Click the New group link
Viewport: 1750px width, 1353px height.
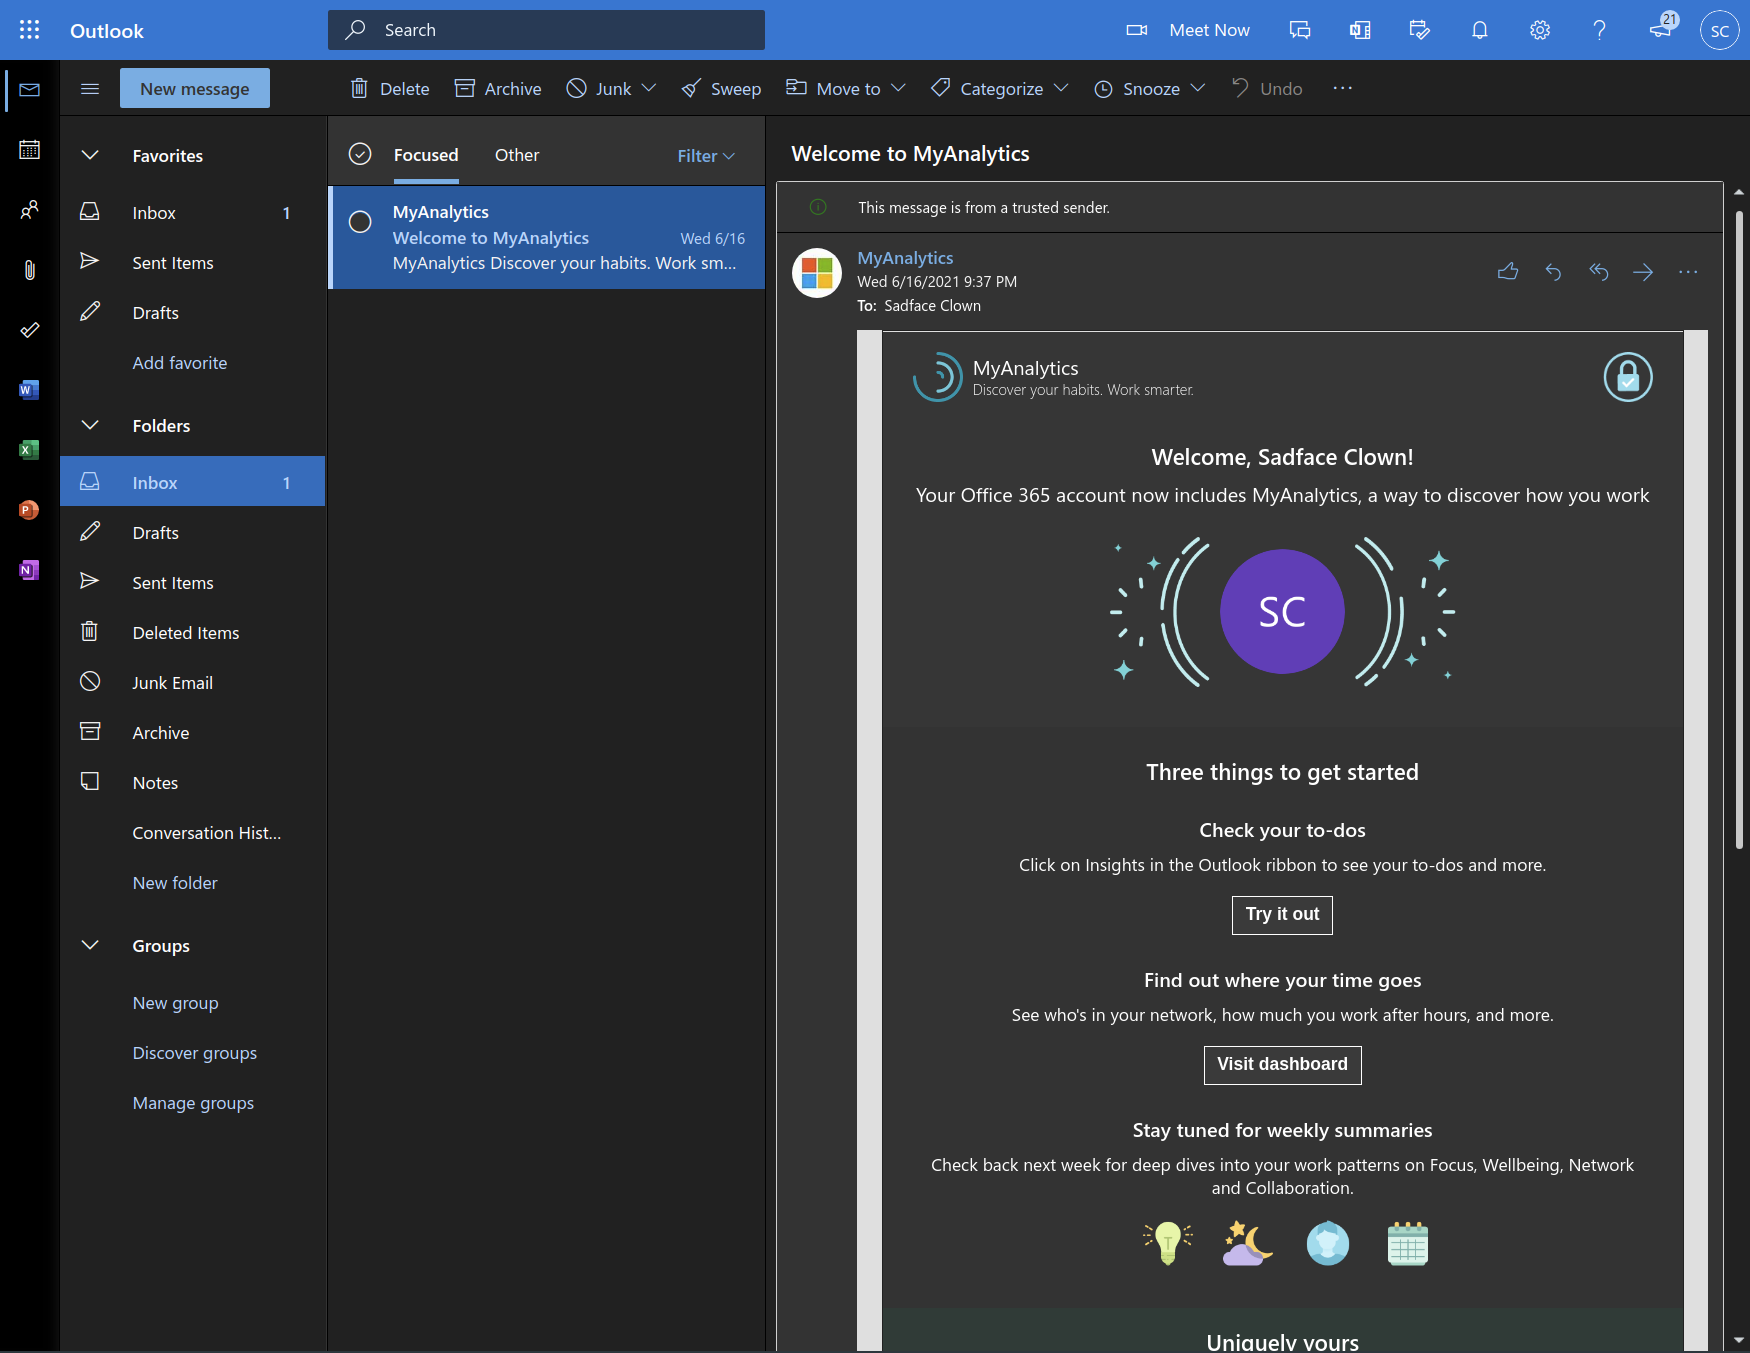pyautogui.click(x=175, y=1003)
